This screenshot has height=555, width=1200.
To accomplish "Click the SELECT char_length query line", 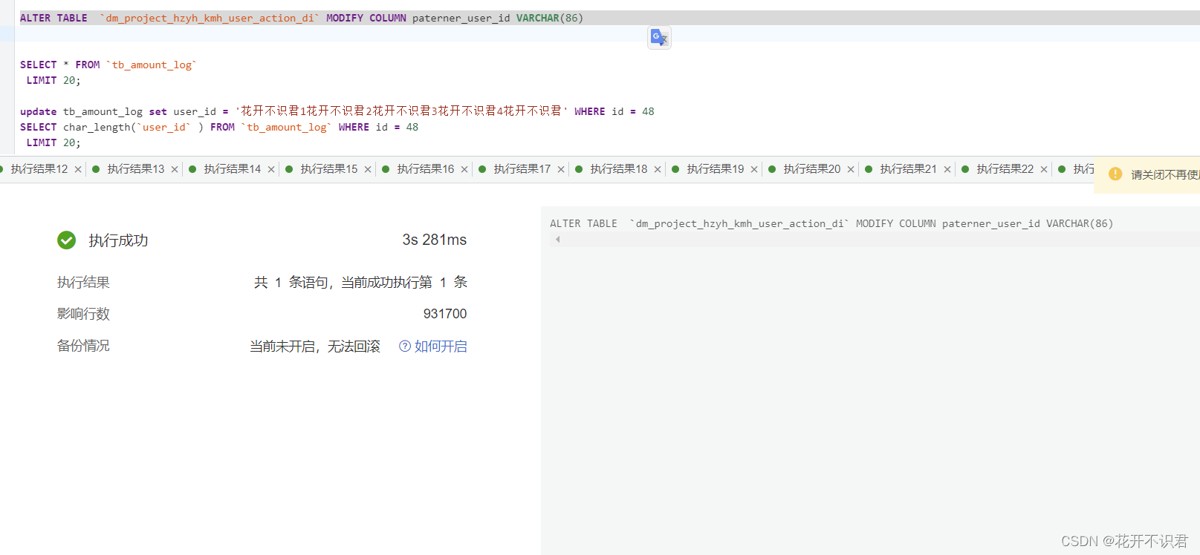I will tap(219, 127).
